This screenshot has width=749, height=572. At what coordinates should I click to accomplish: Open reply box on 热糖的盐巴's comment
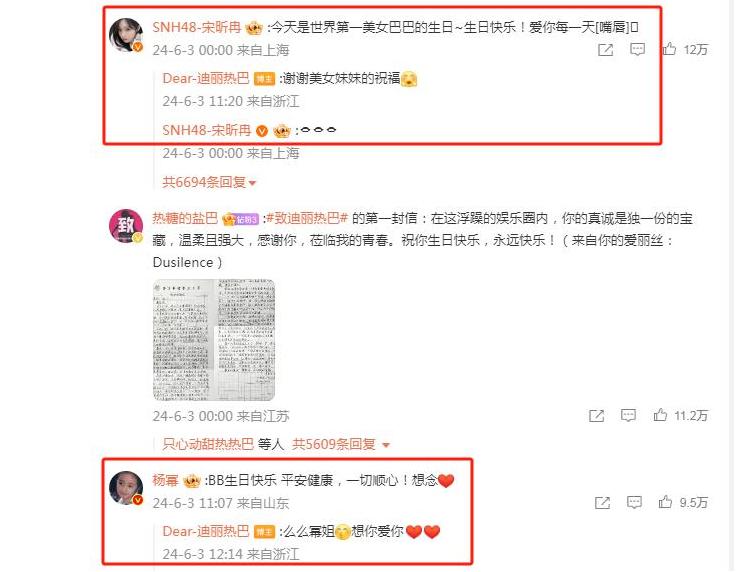click(x=628, y=415)
